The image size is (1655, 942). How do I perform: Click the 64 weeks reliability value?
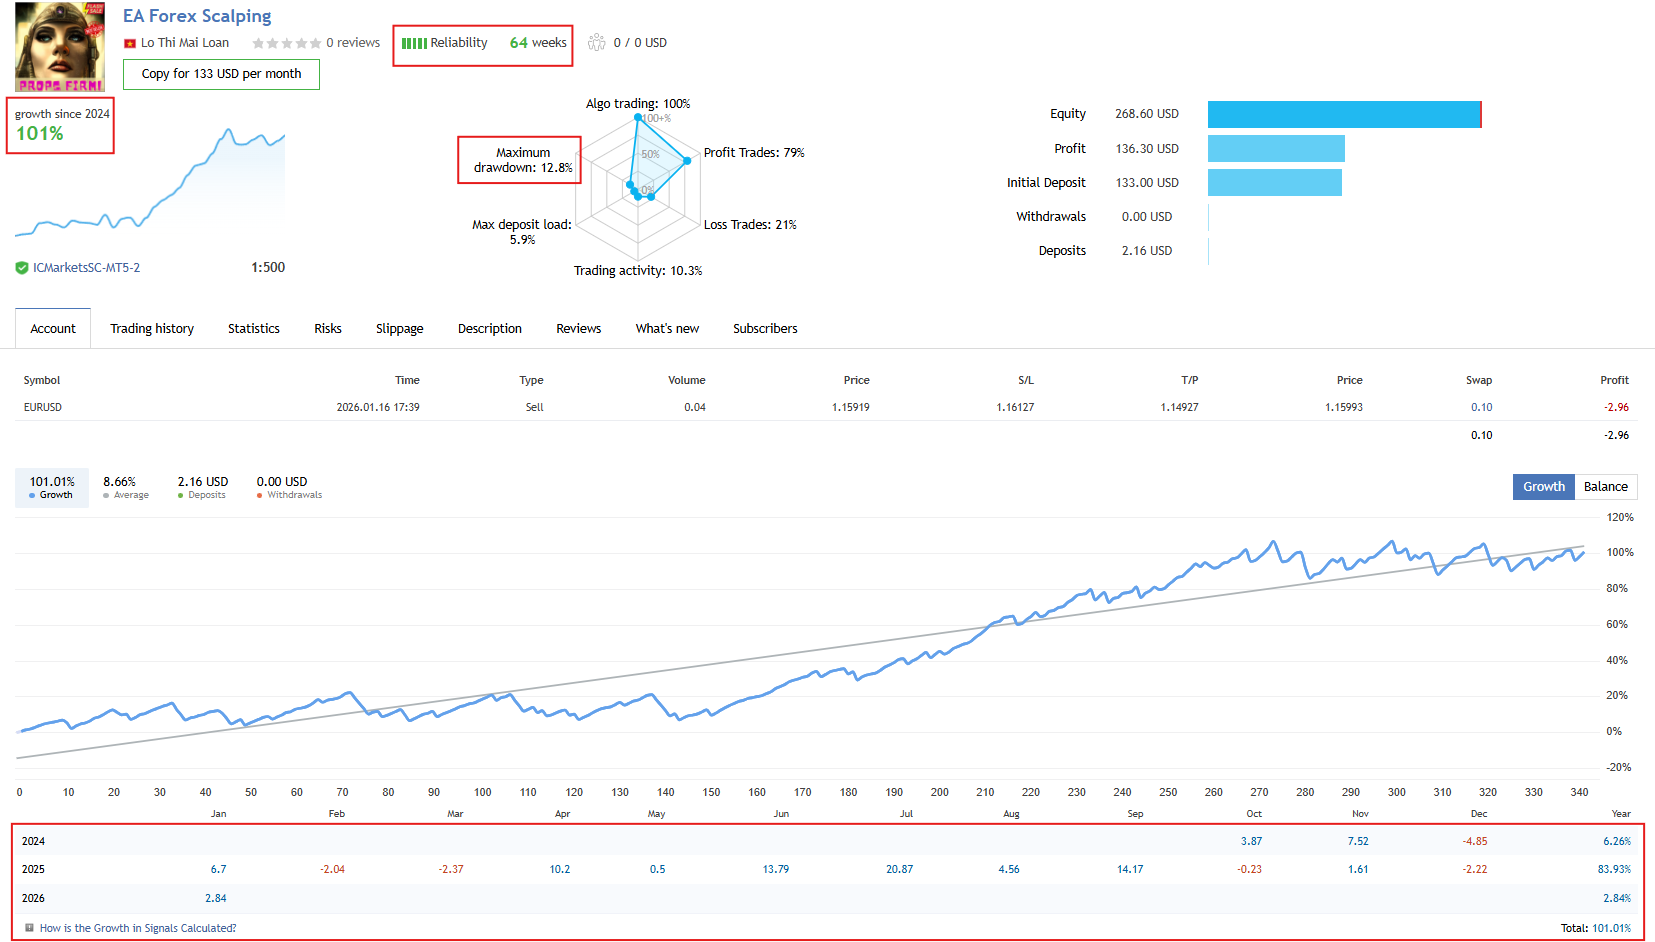pos(538,43)
